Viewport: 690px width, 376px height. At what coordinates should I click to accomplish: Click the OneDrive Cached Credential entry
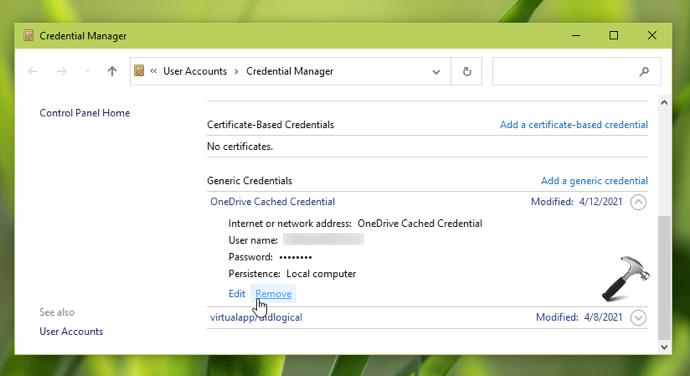click(x=272, y=202)
